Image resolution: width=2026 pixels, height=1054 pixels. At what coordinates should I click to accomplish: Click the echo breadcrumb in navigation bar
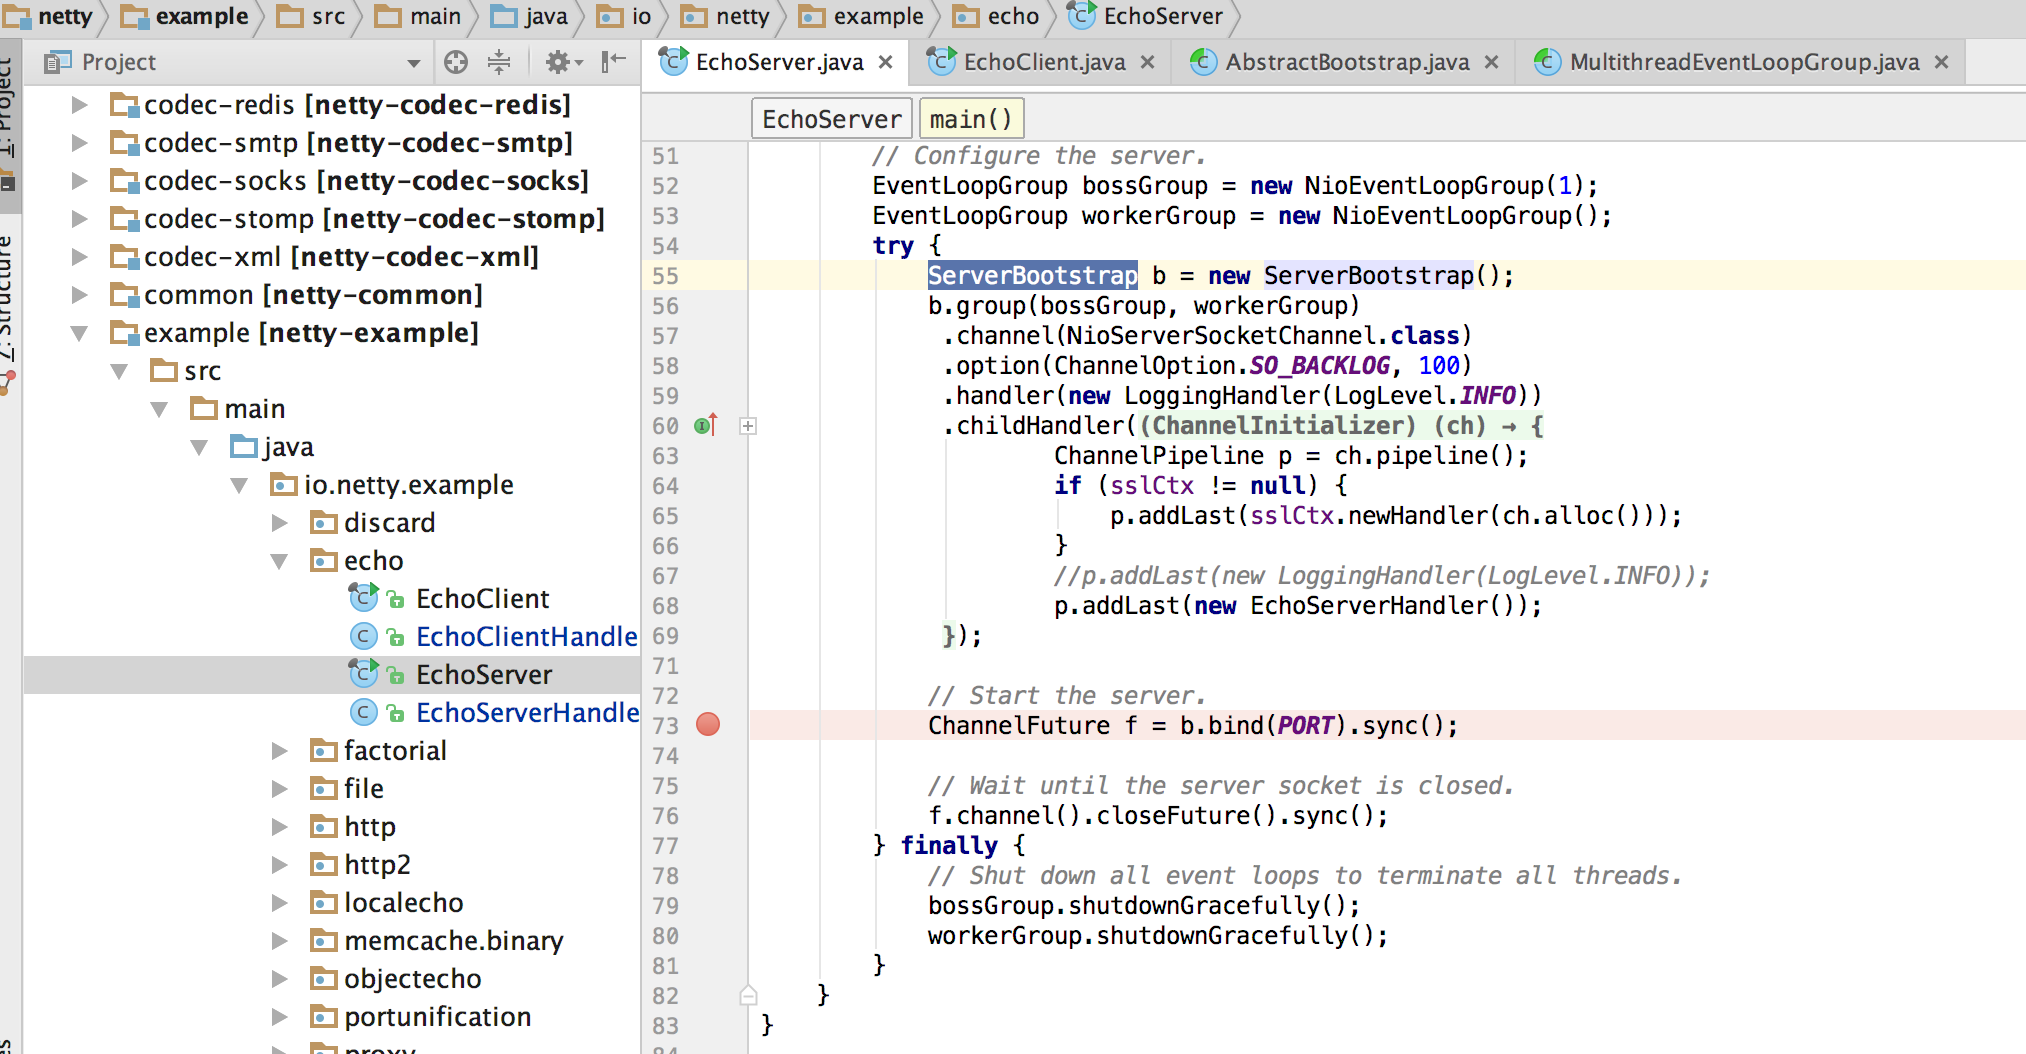pos(997,16)
